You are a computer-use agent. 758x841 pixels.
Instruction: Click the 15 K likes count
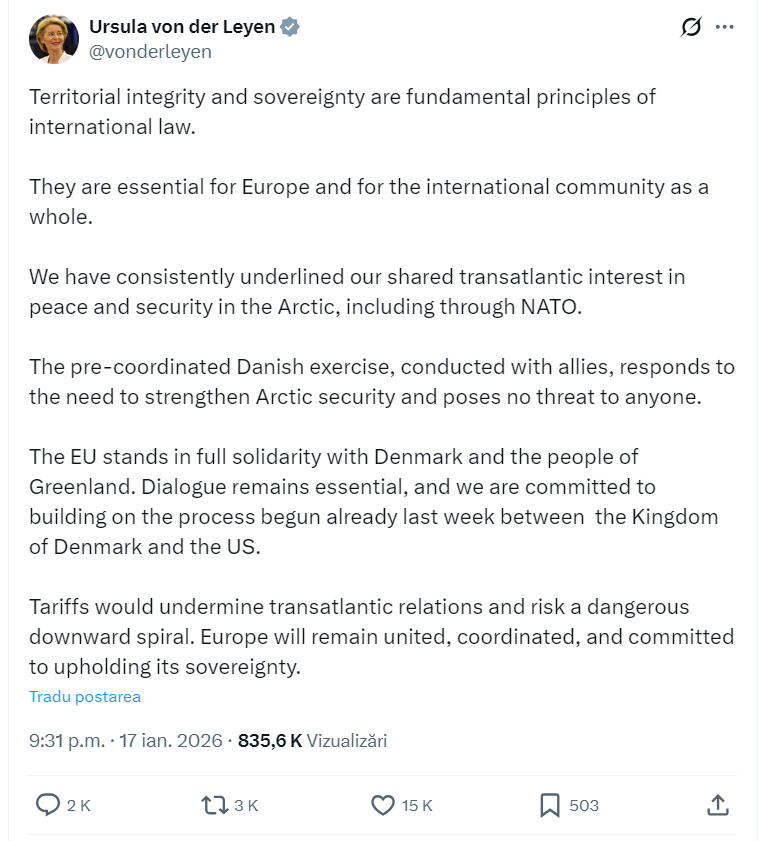click(417, 806)
